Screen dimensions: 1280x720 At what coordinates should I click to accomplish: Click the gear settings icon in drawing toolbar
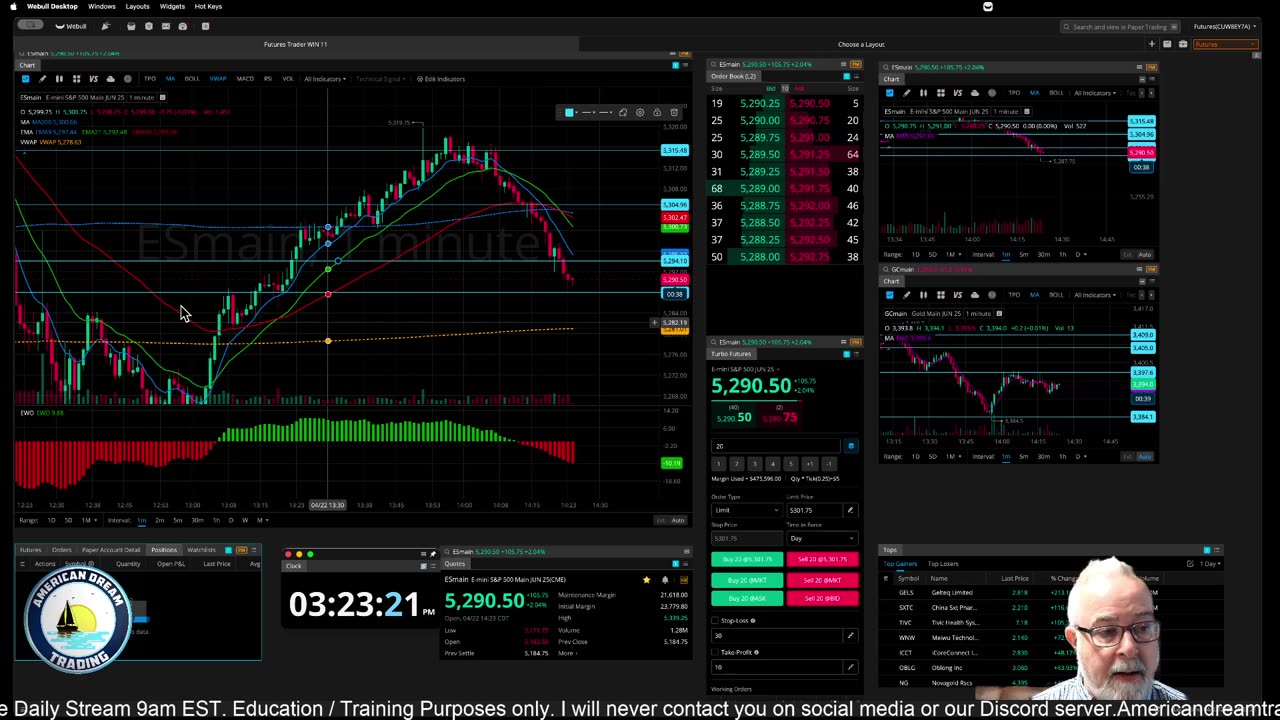(640, 112)
